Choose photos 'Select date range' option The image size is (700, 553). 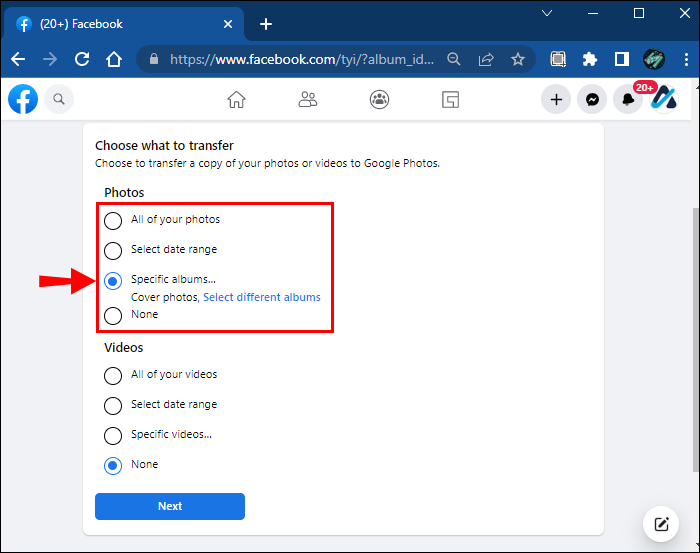(113, 250)
